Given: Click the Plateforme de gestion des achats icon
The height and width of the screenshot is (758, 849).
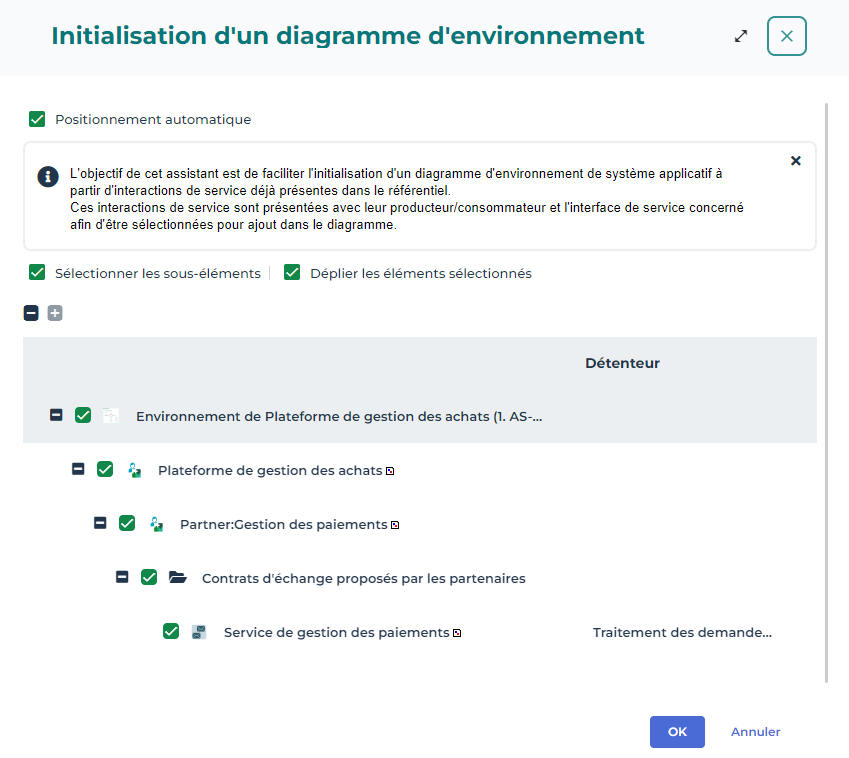Looking at the screenshot, I should click(x=134, y=470).
